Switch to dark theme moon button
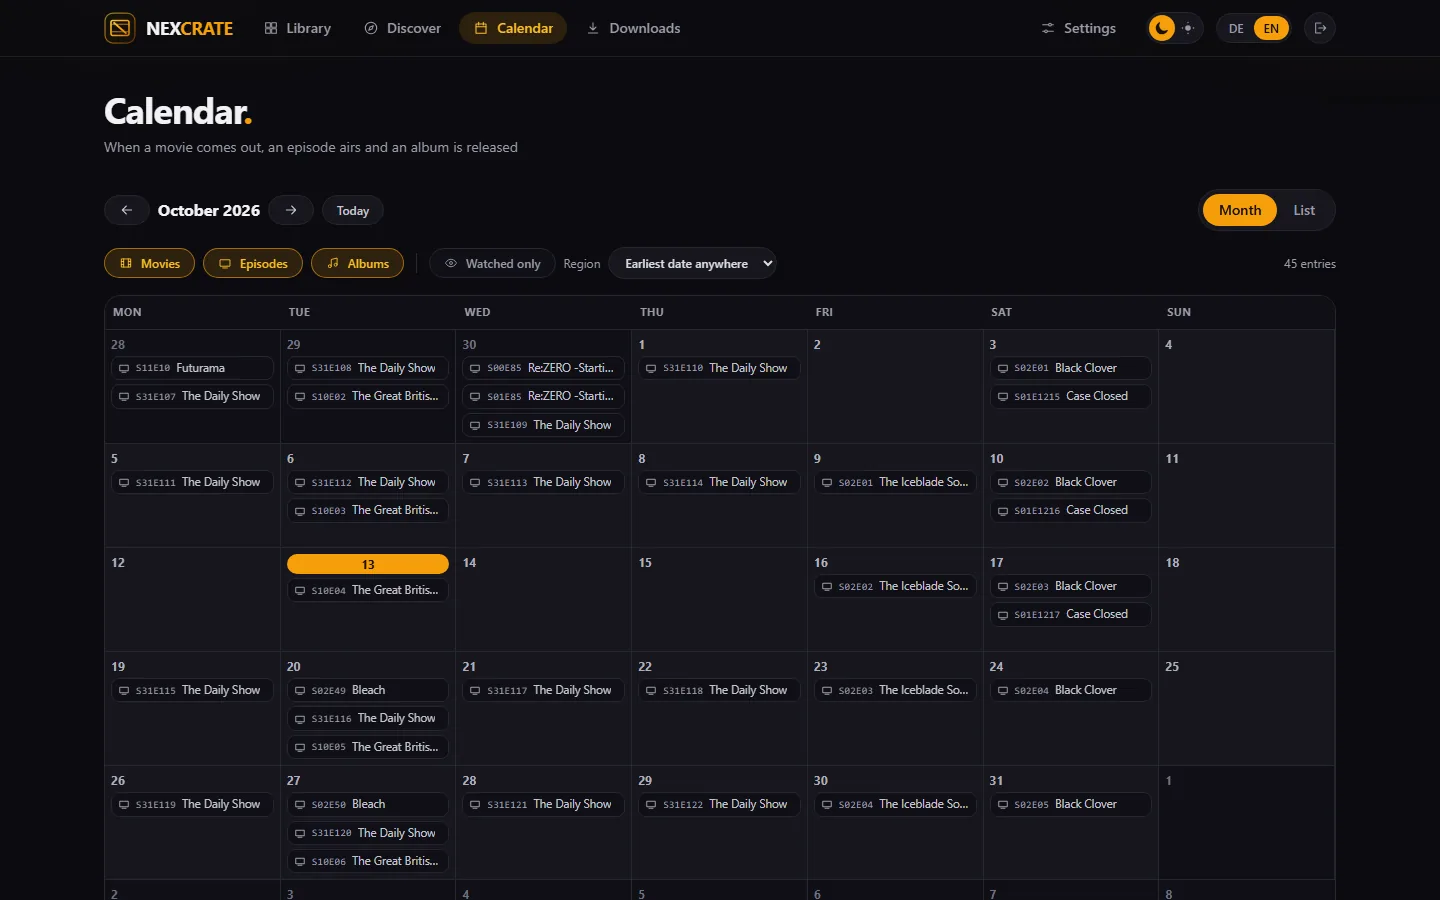 (x=1162, y=28)
